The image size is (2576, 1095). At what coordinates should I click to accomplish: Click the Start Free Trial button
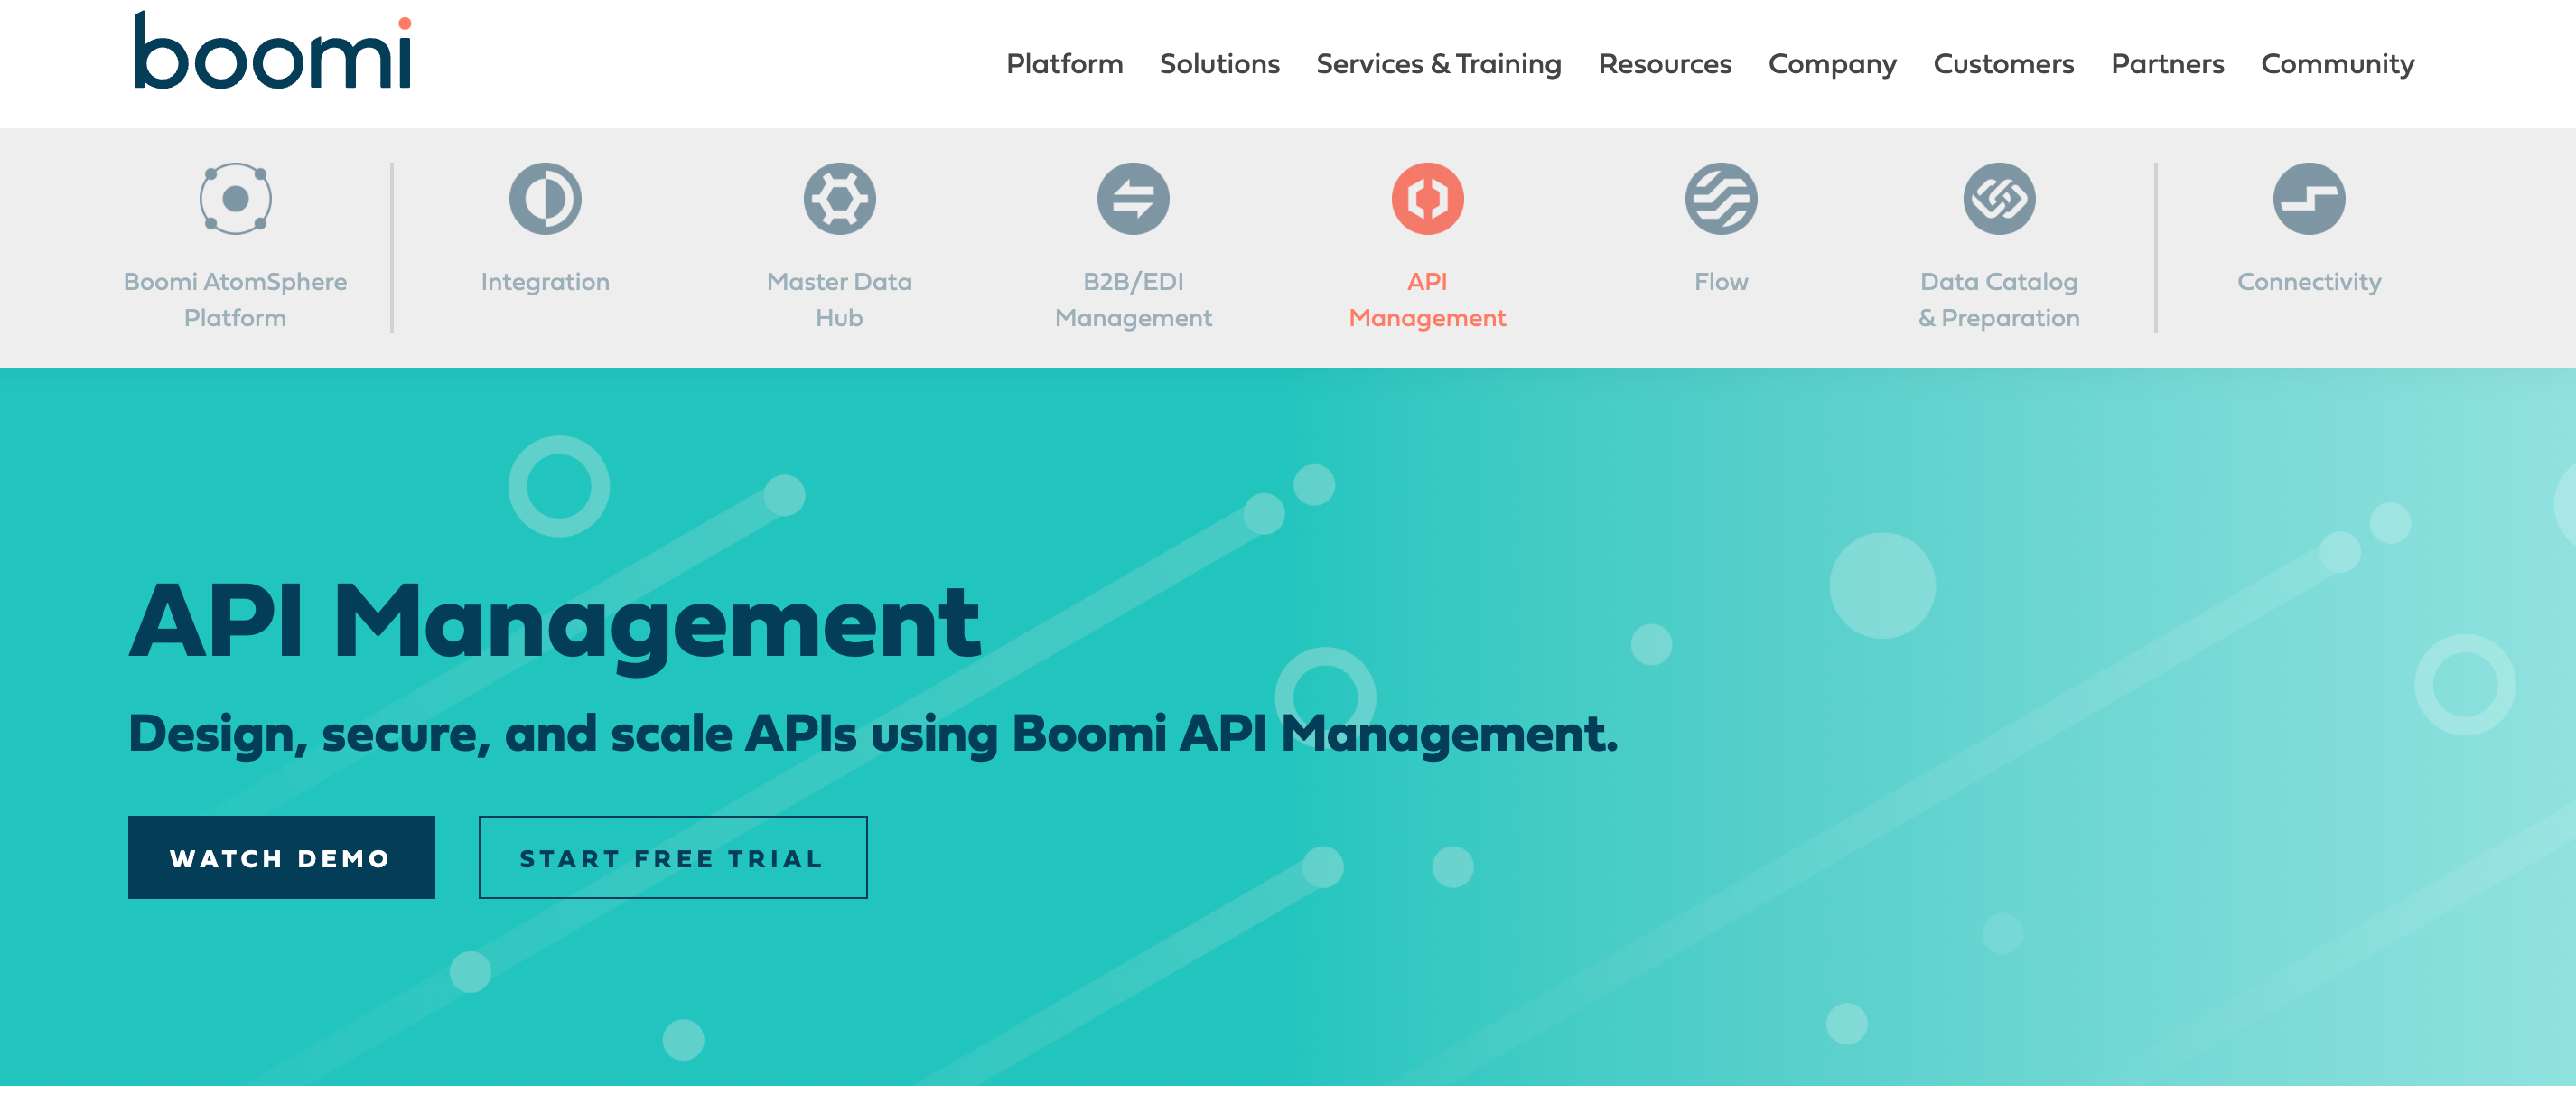(x=673, y=857)
